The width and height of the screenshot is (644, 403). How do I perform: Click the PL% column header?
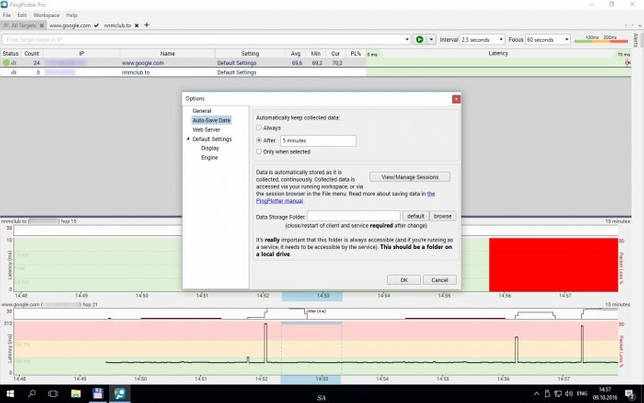(356, 53)
